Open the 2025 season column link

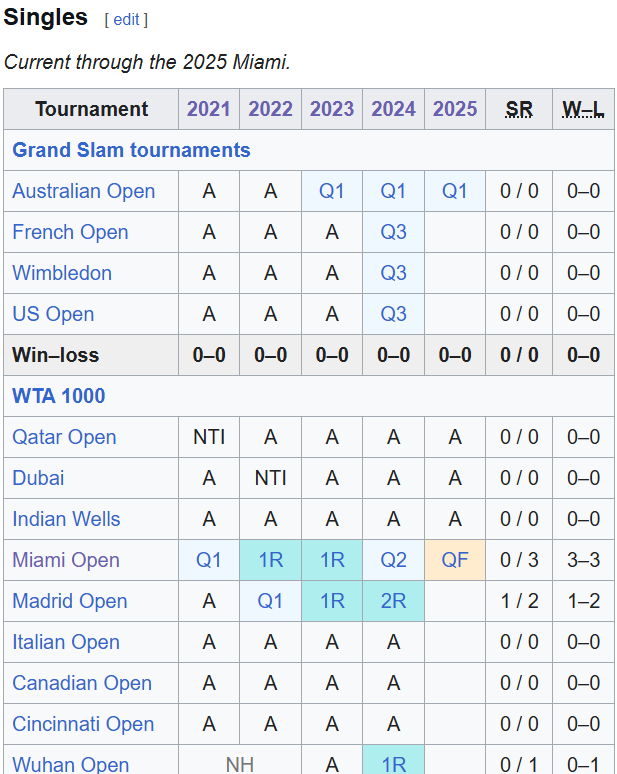tap(455, 109)
